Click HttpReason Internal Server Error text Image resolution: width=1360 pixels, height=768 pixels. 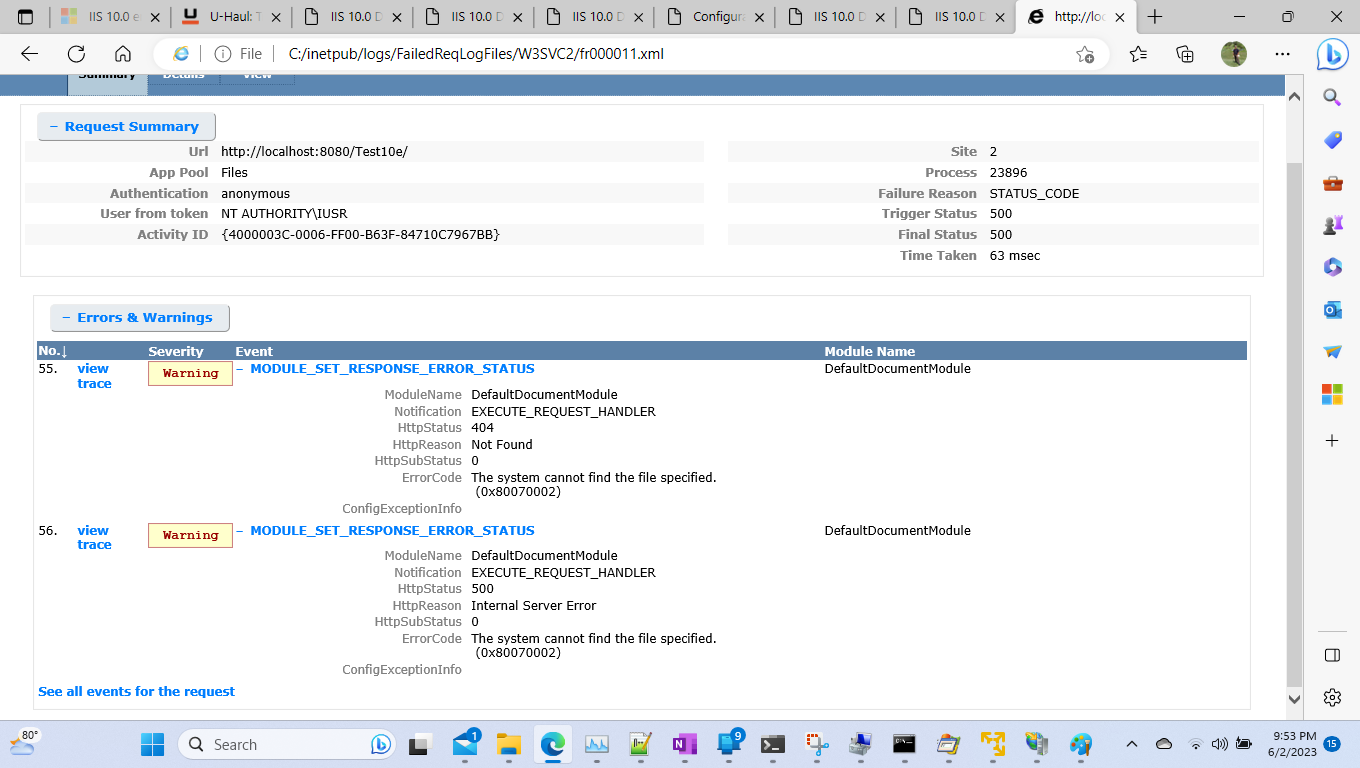[533, 606]
